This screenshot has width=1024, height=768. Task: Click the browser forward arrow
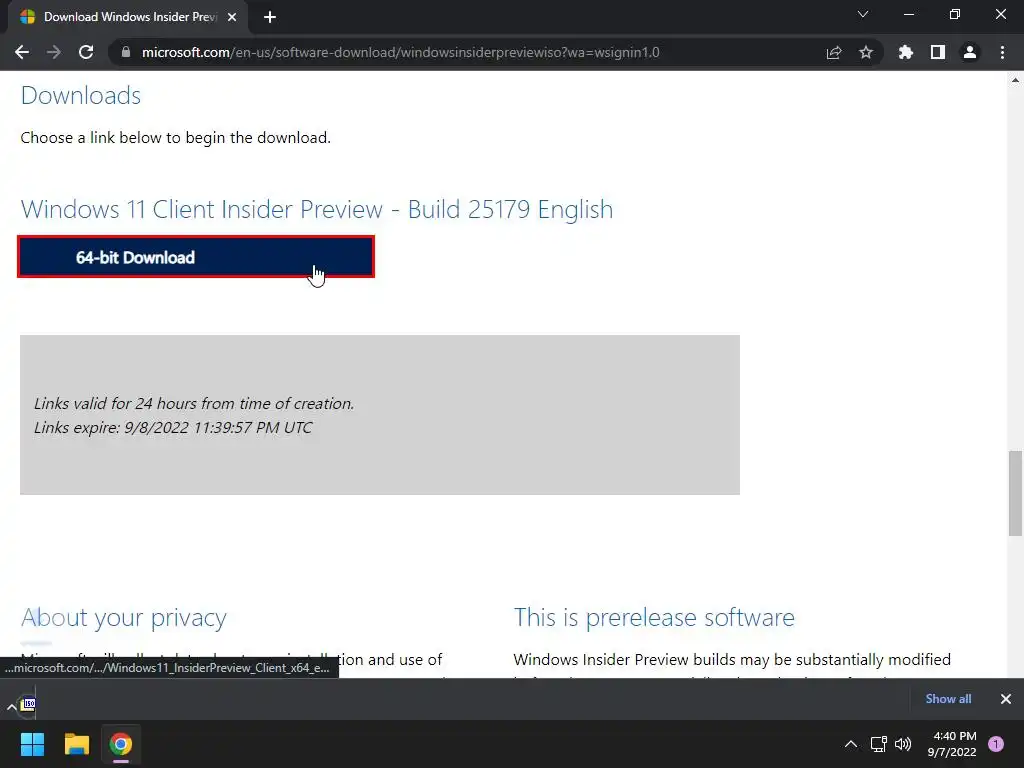coord(54,52)
